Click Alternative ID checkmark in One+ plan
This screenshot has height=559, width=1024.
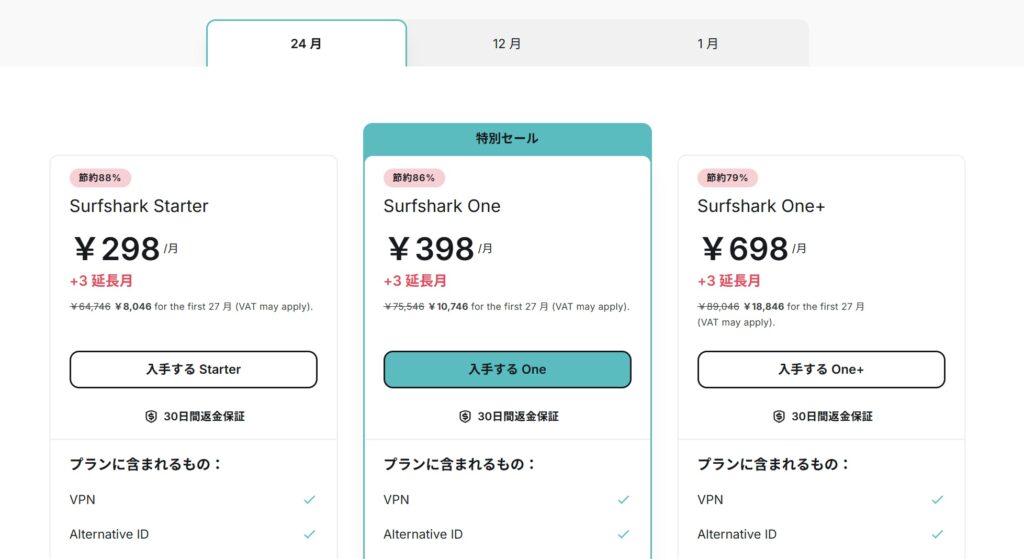coord(938,534)
